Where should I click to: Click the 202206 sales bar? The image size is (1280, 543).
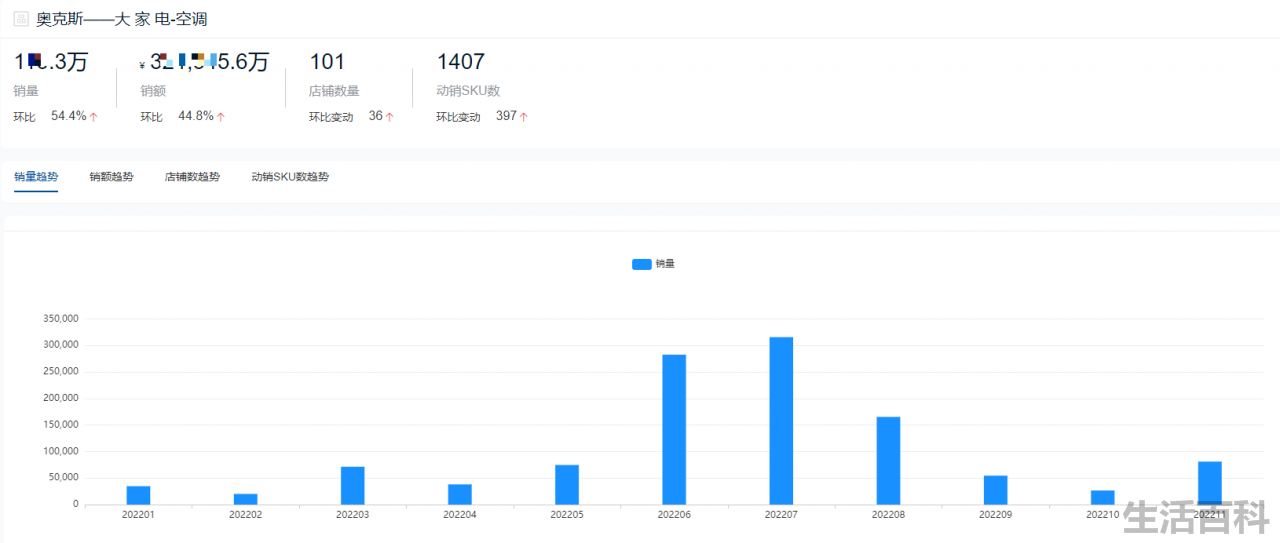tap(674, 430)
